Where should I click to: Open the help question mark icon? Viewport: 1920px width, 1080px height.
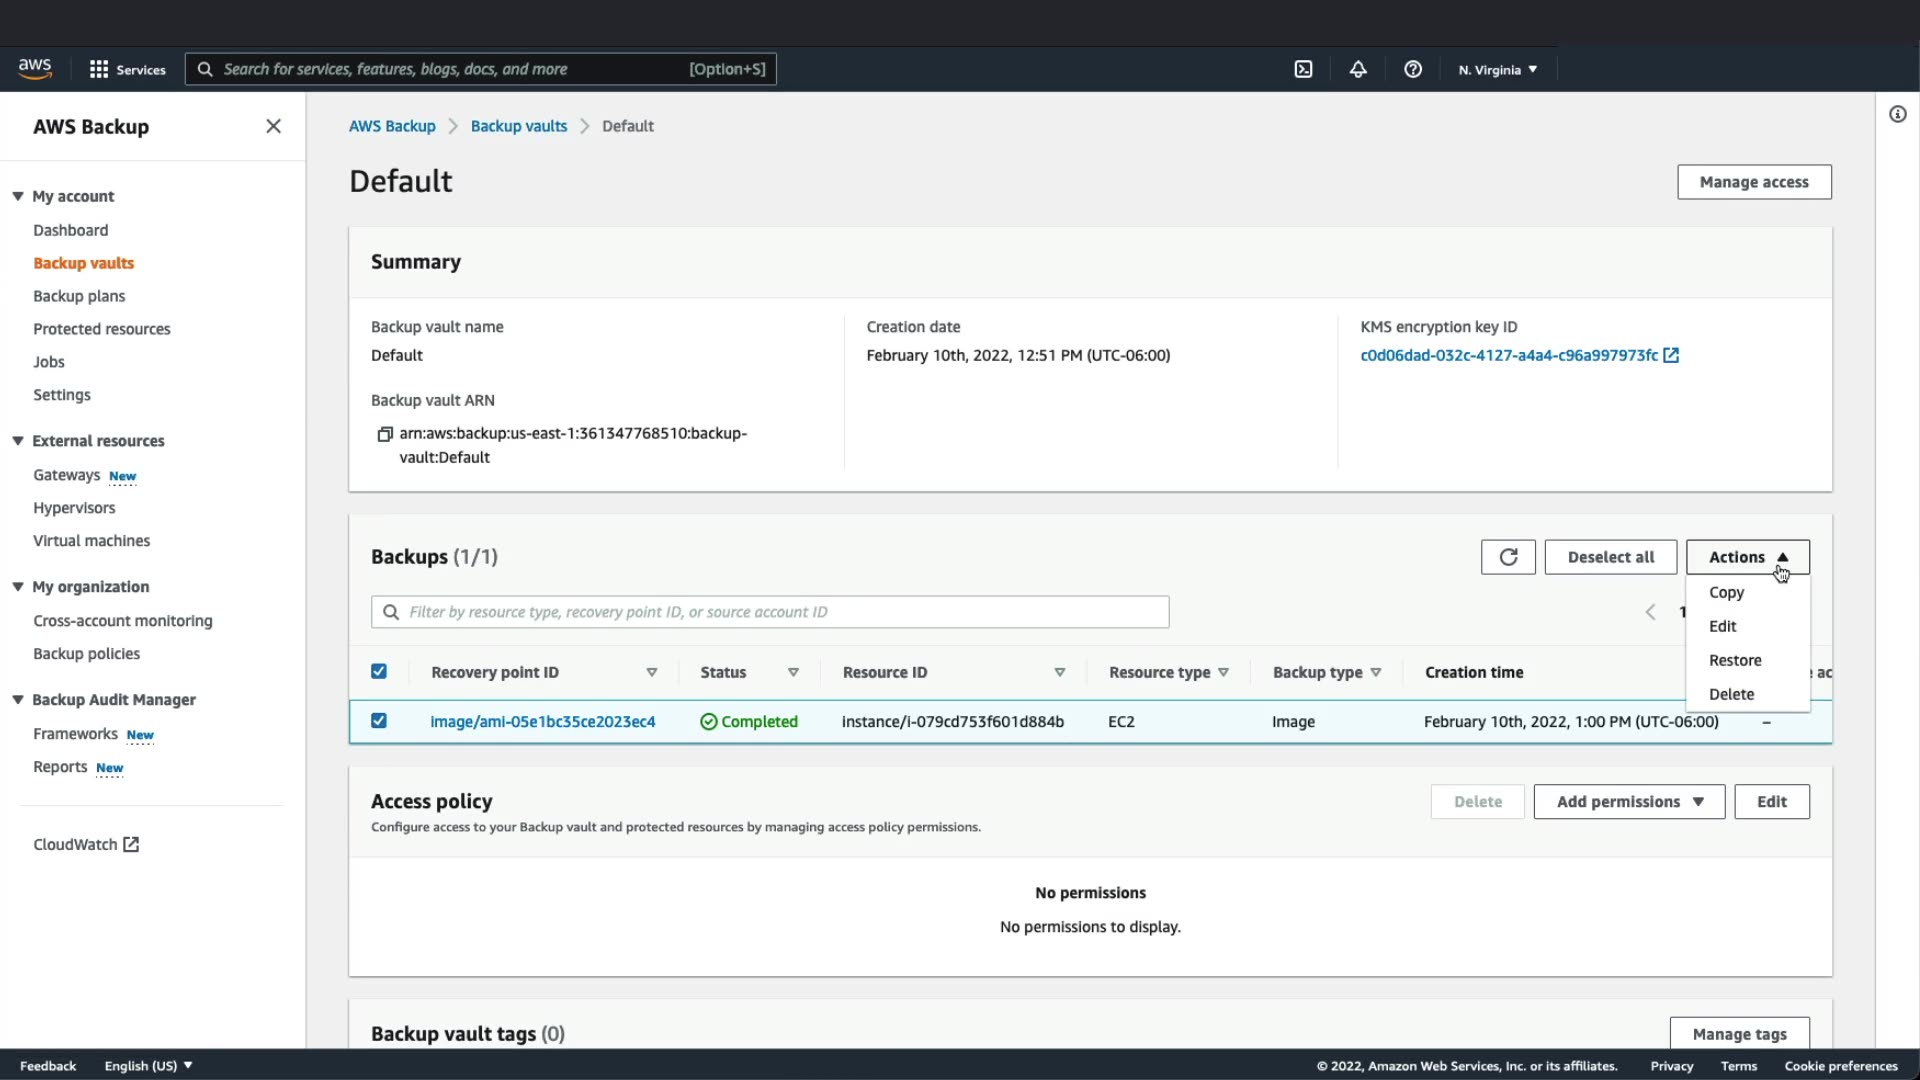[x=1412, y=69]
